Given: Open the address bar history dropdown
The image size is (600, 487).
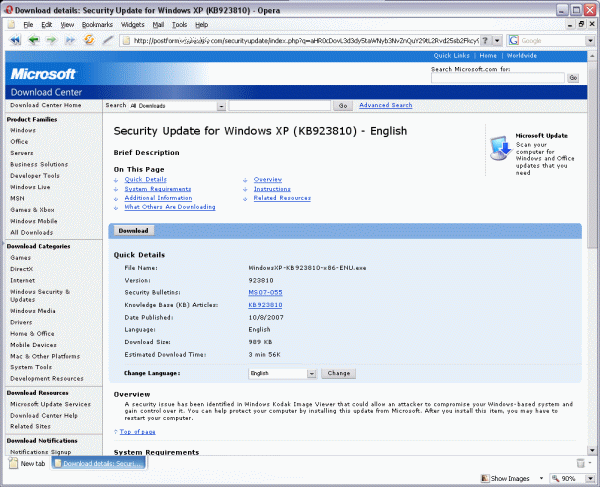Looking at the screenshot, I should tap(497, 41).
